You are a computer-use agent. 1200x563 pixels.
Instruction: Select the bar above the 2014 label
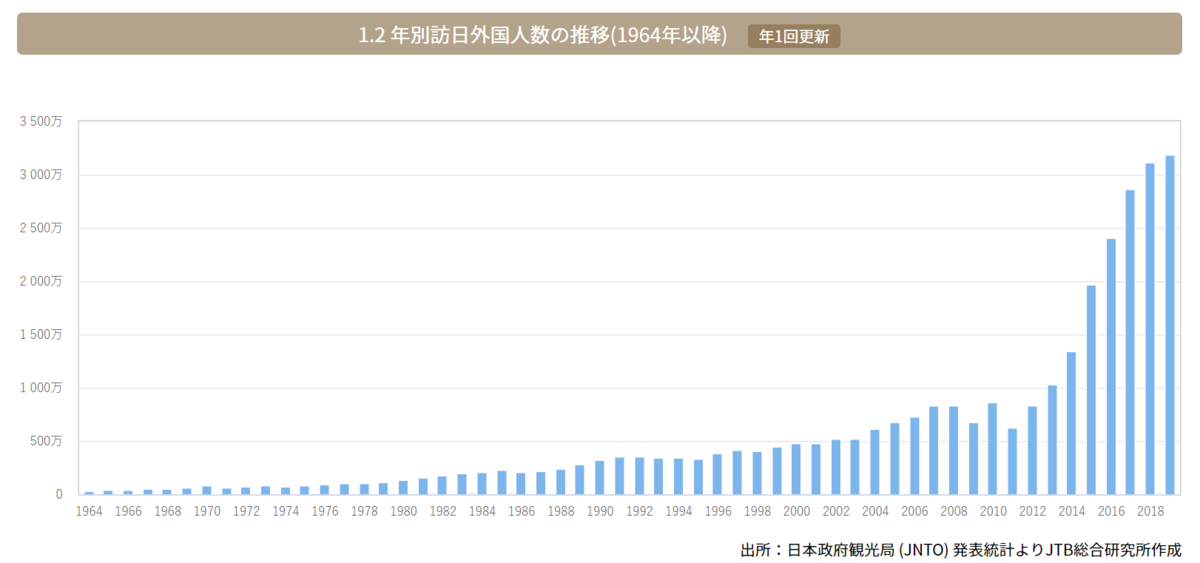tap(1071, 423)
